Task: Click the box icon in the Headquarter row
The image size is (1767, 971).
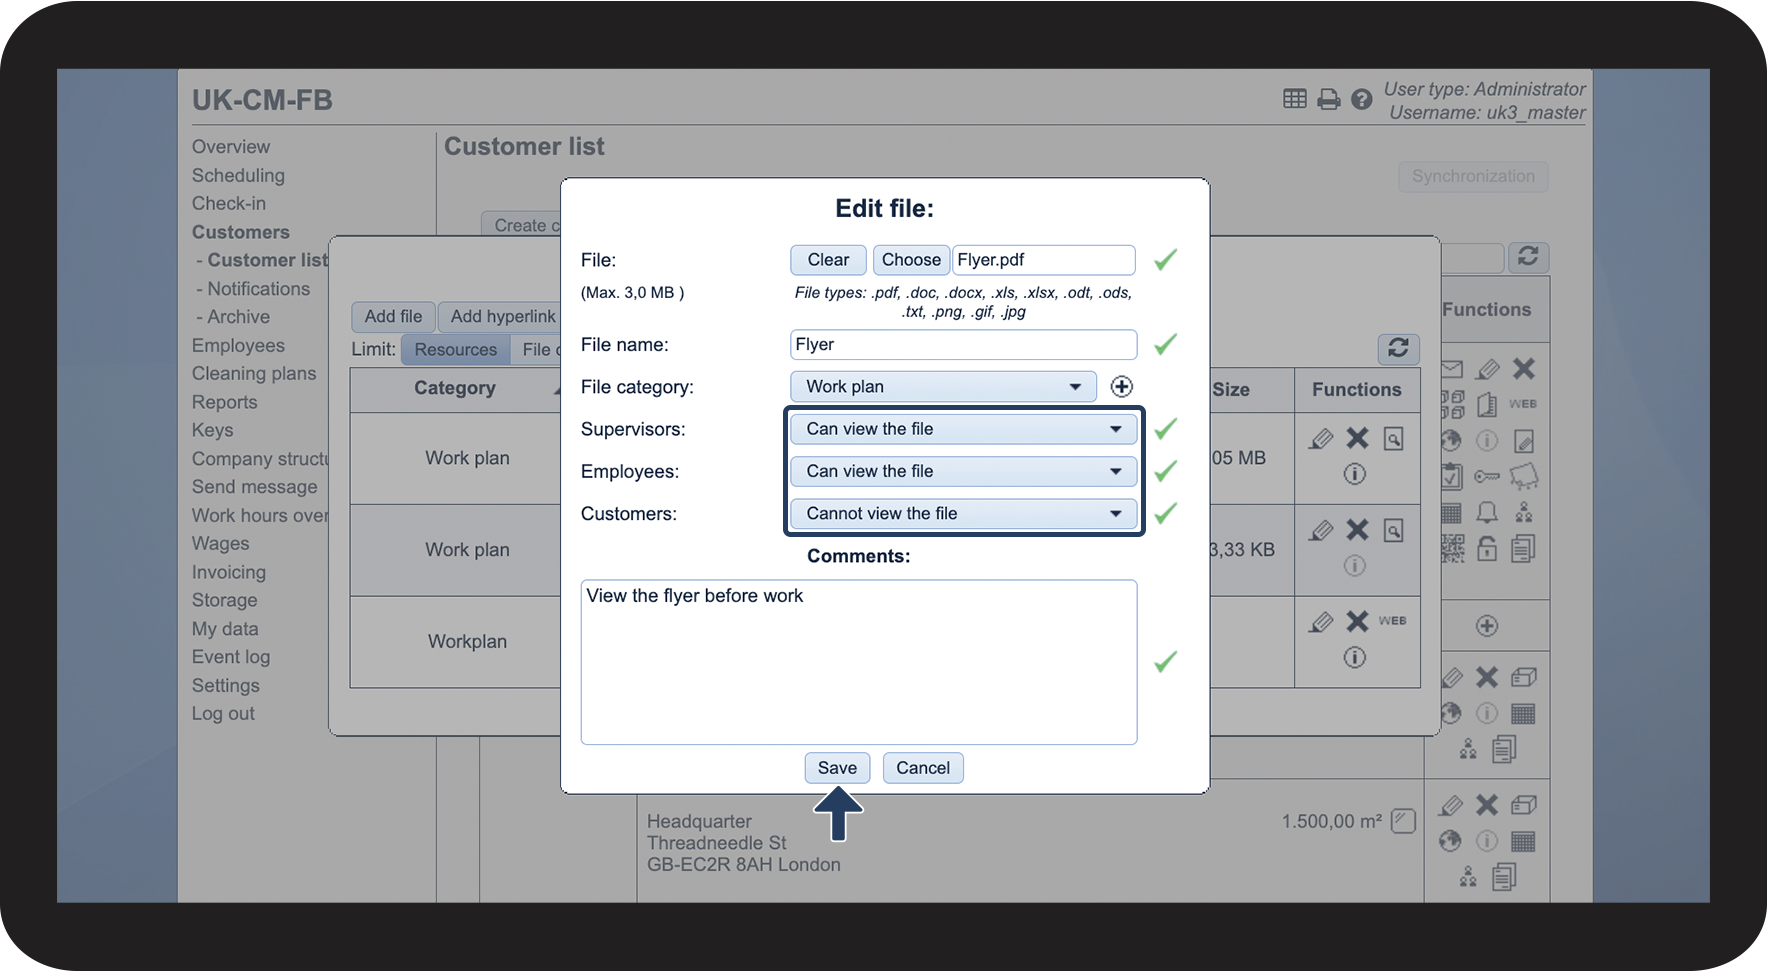Action: coord(1523,805)
